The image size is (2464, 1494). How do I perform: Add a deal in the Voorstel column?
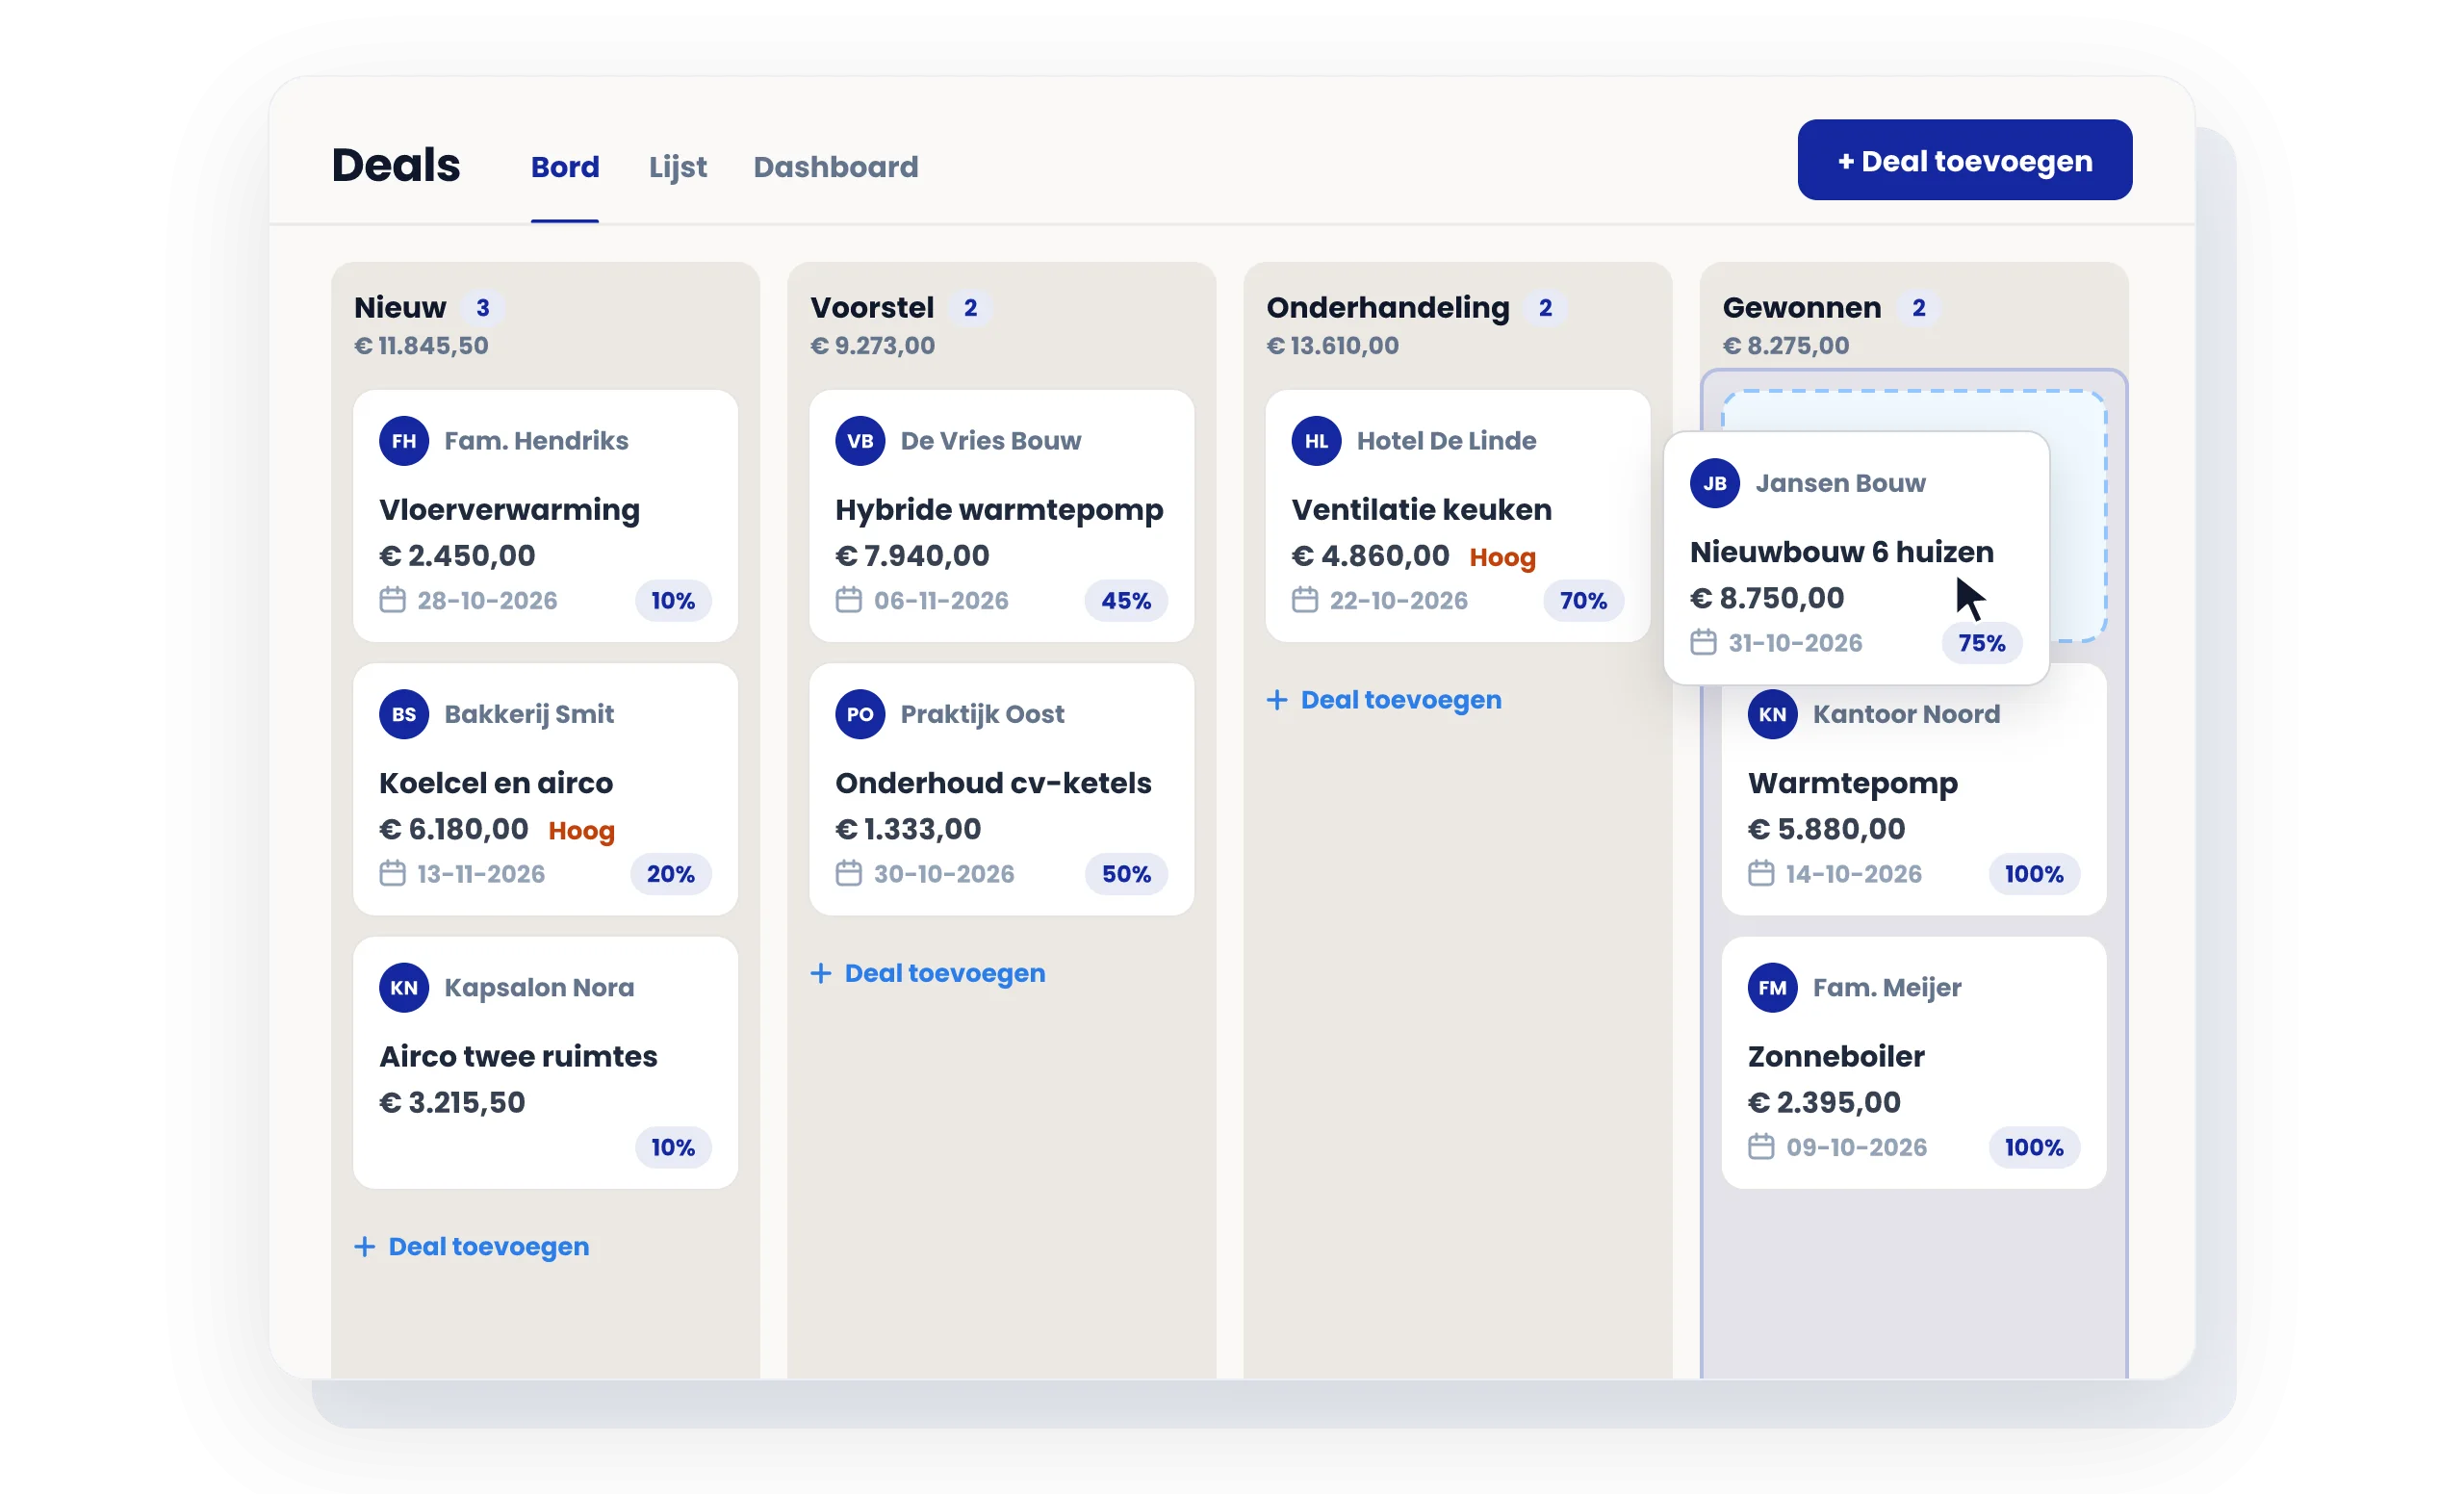point(928,973)
